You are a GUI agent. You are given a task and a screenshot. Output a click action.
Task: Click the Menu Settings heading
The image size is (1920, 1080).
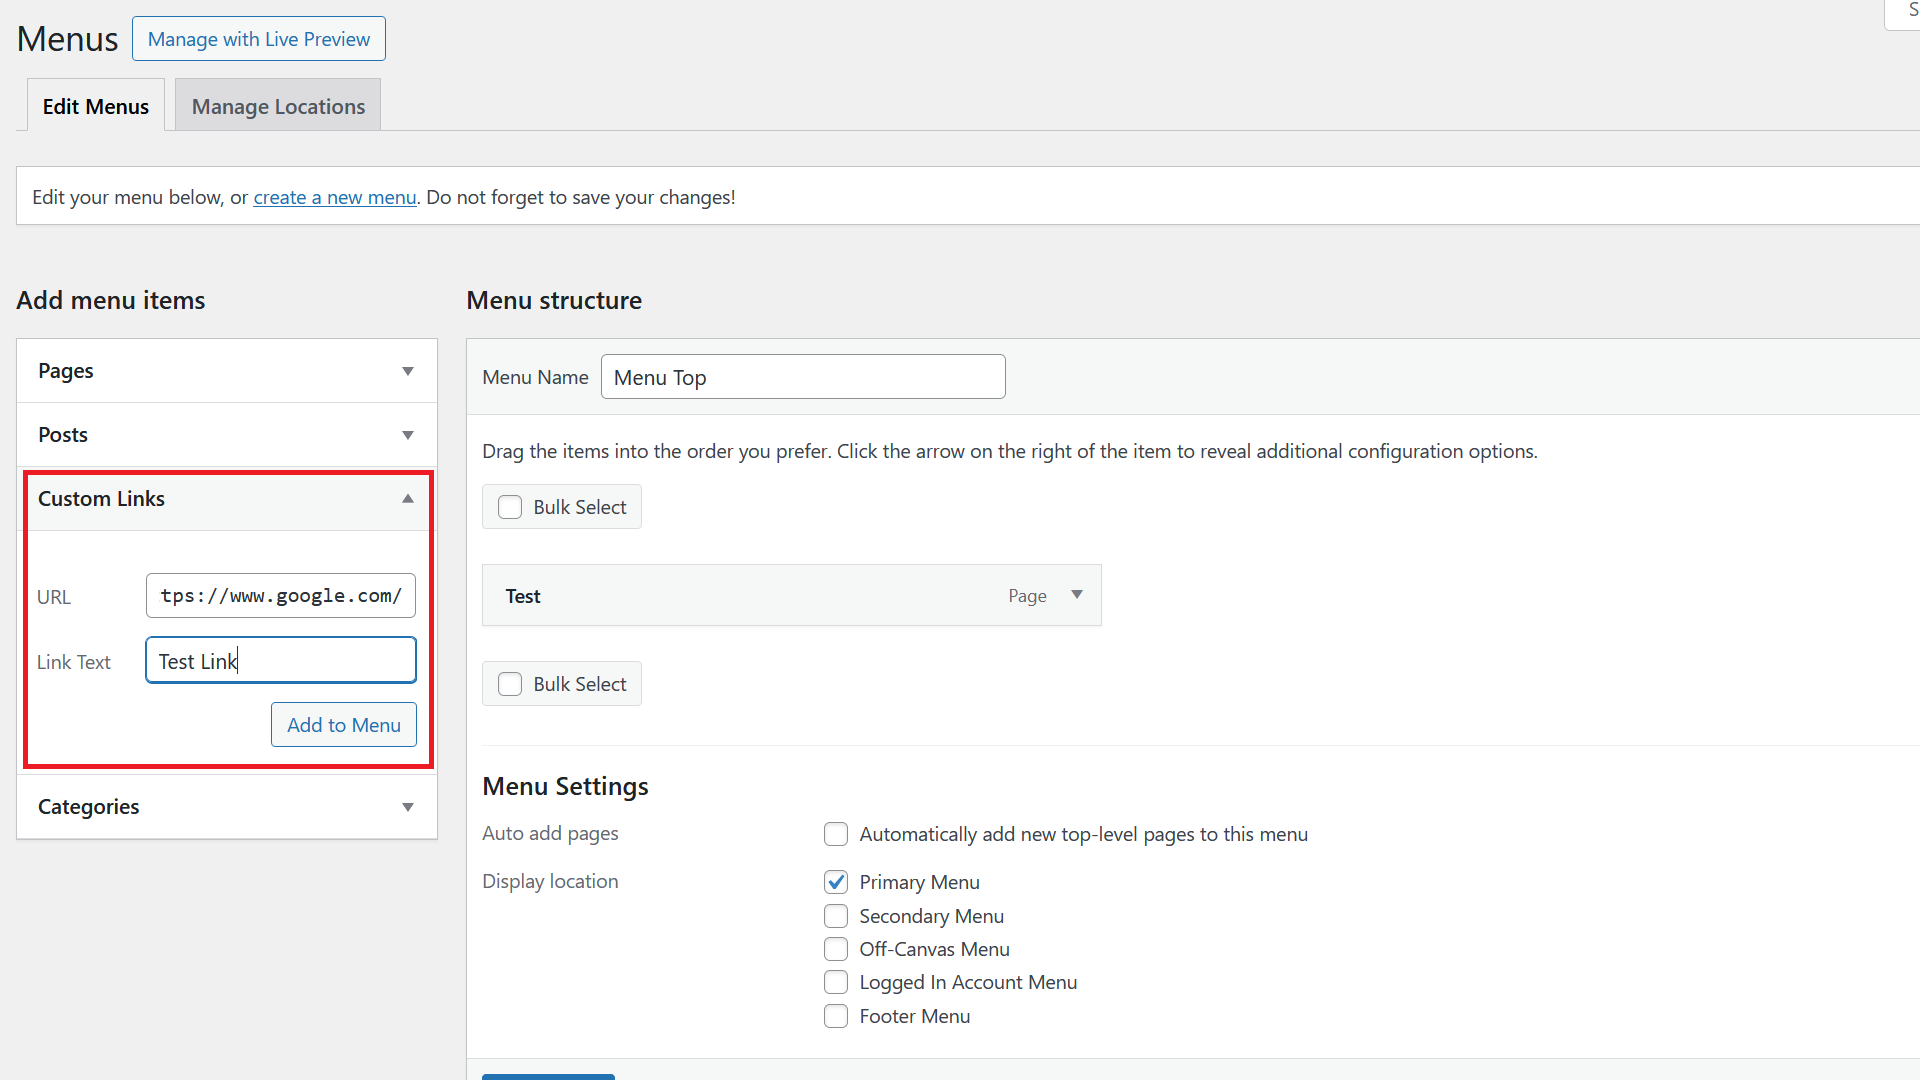(x=565, y=786)
